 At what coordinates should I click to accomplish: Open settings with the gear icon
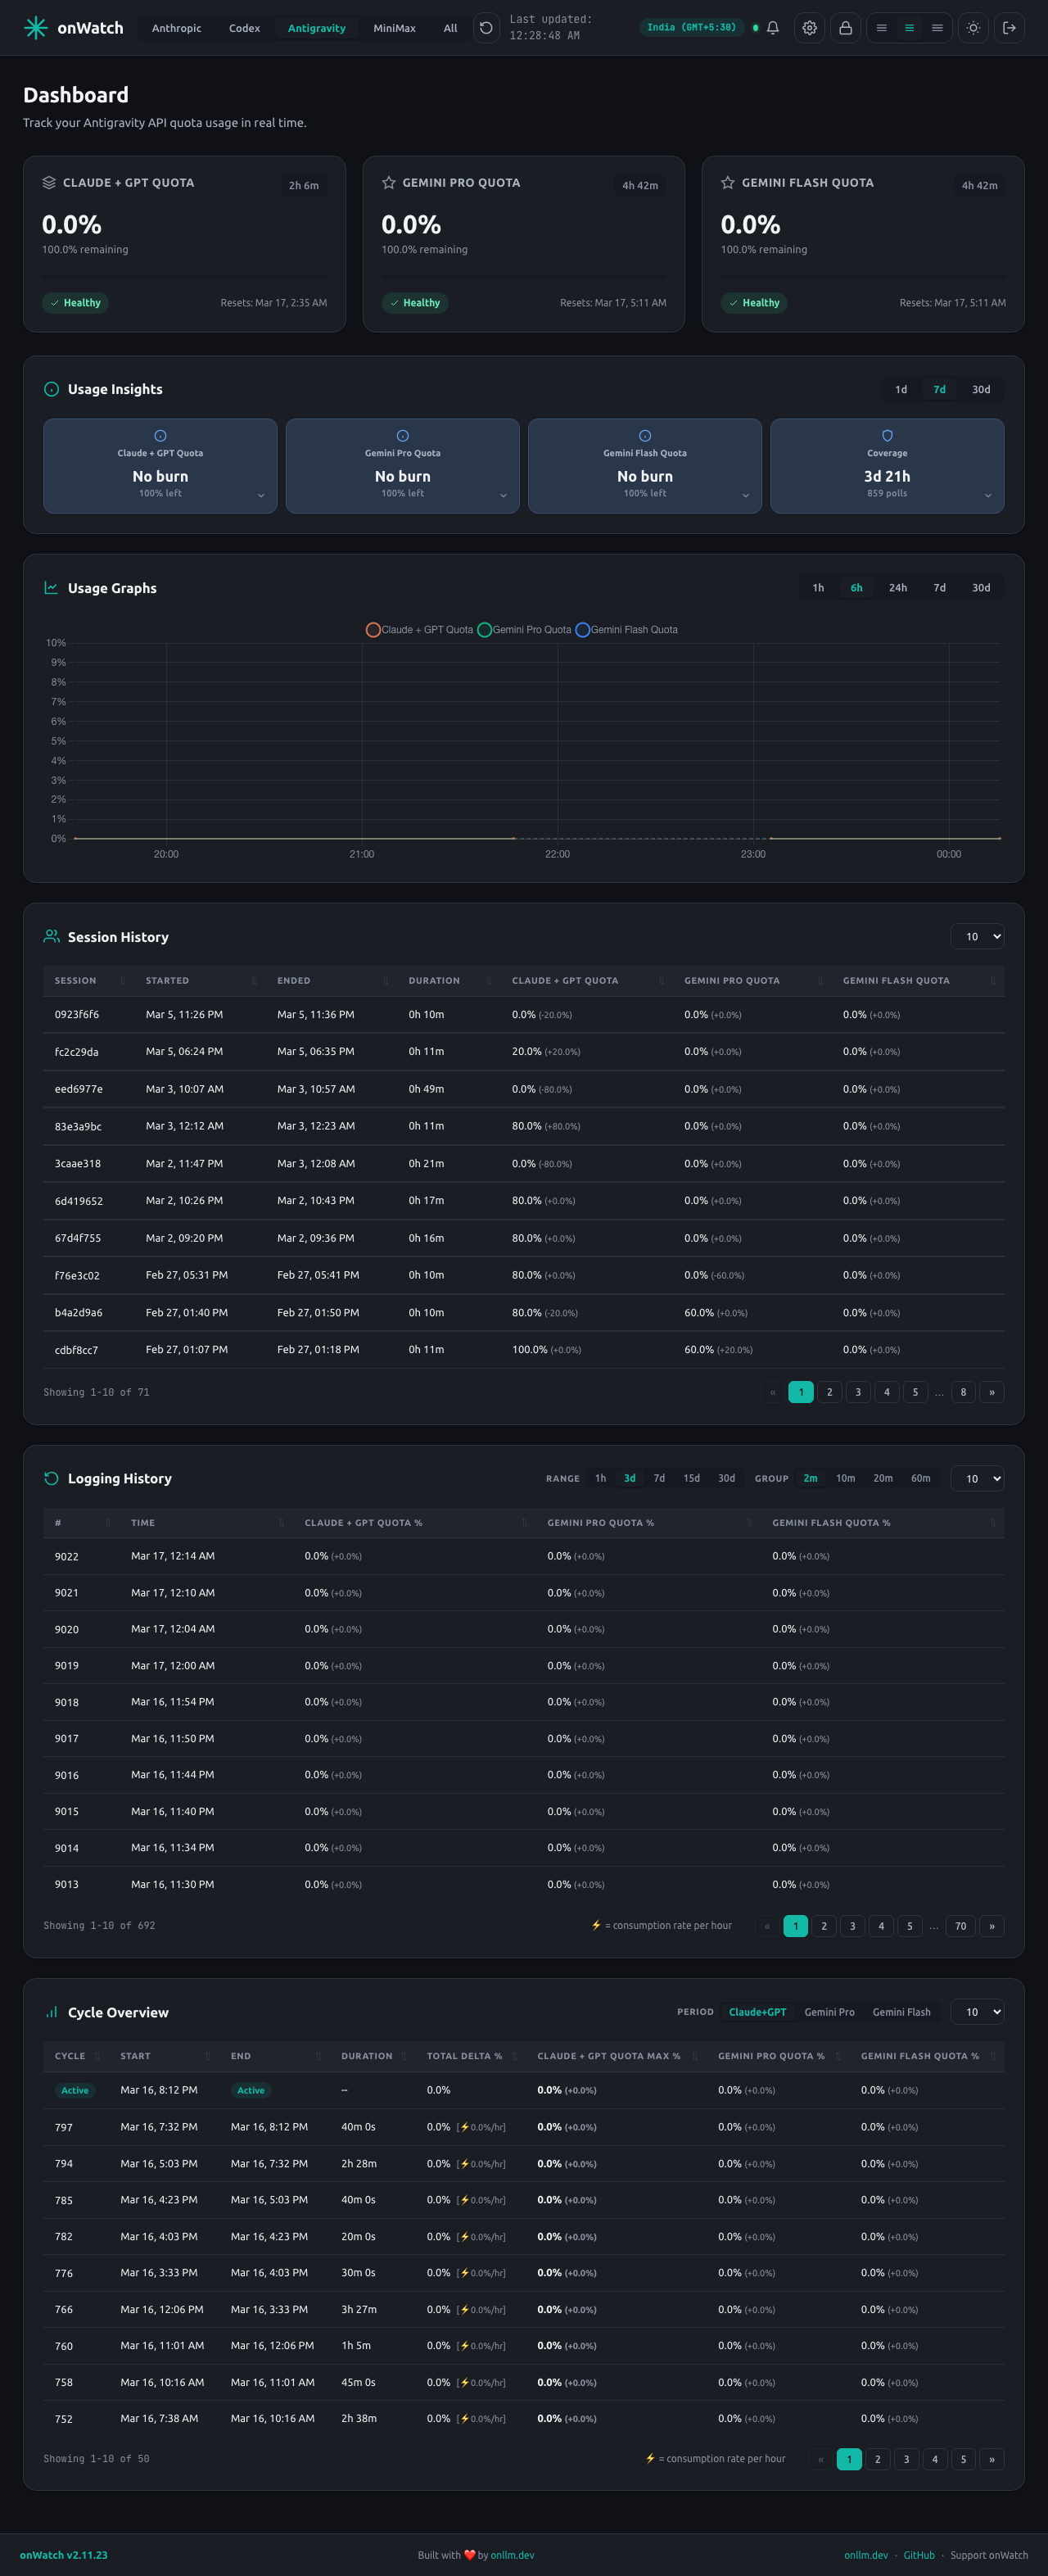810,28
